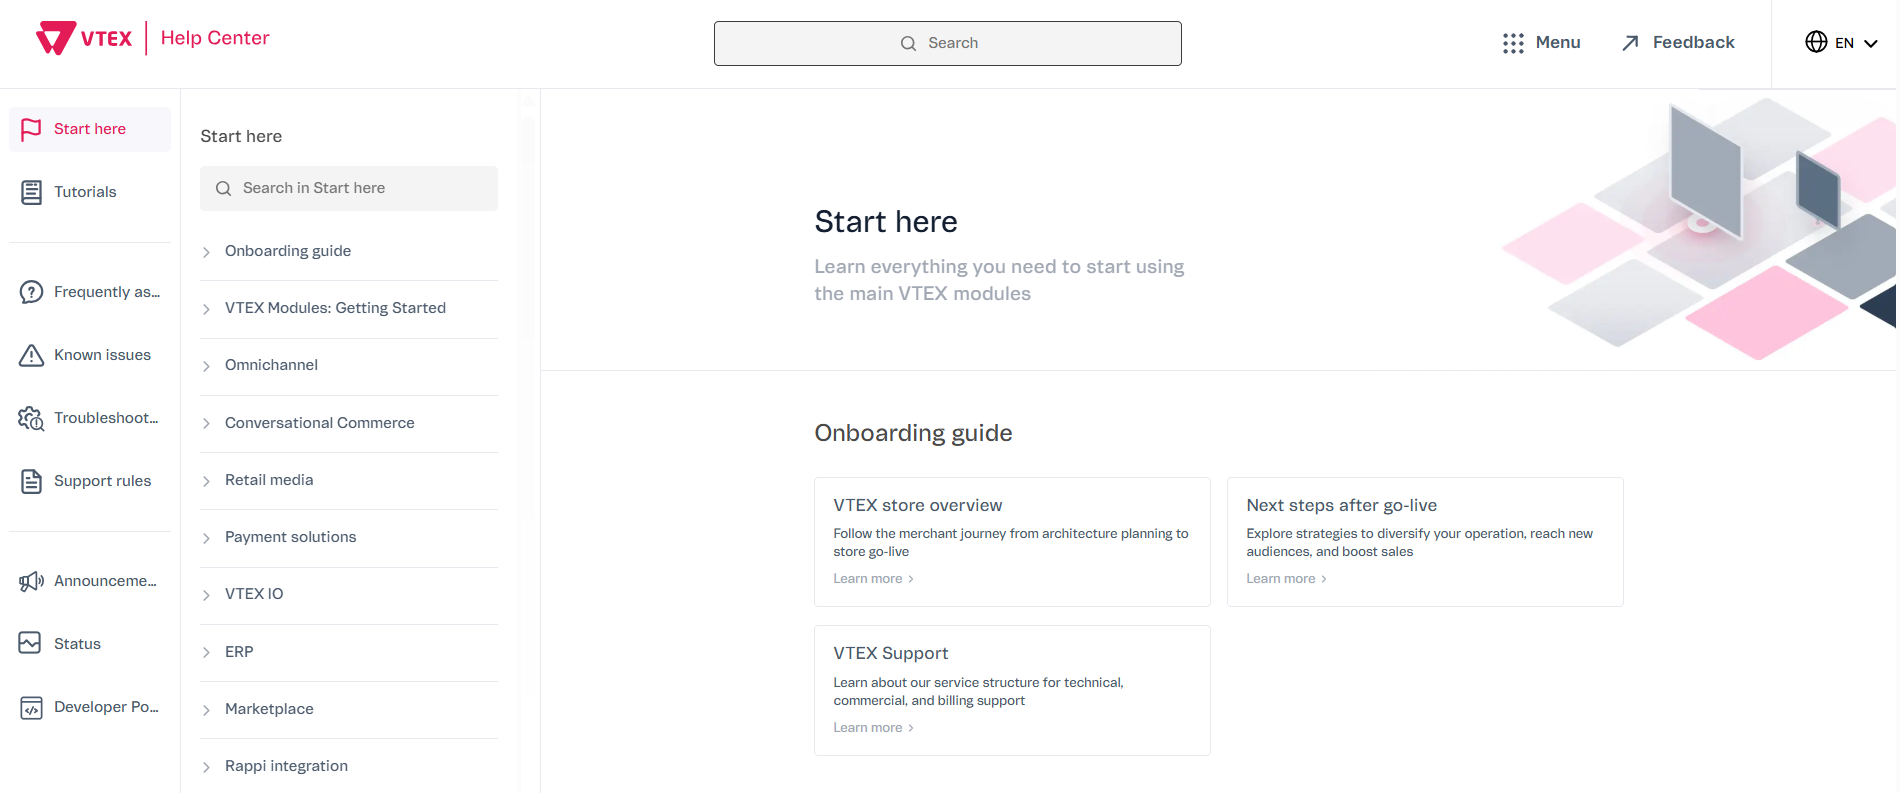Open the EN language dropdown
The height and width of the screenshot is (793, 1900).
tap(1841, 43)
